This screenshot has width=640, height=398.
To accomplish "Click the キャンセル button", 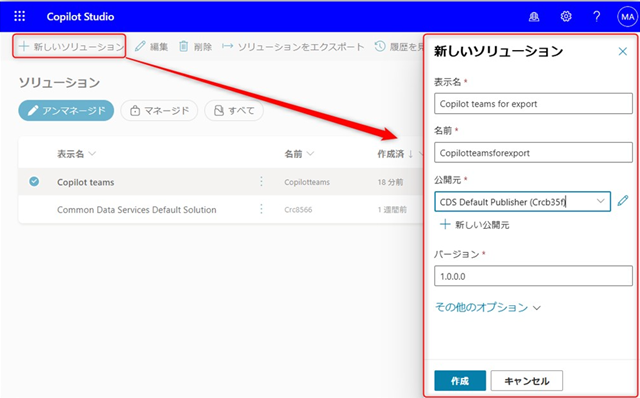I will (527, 381).
